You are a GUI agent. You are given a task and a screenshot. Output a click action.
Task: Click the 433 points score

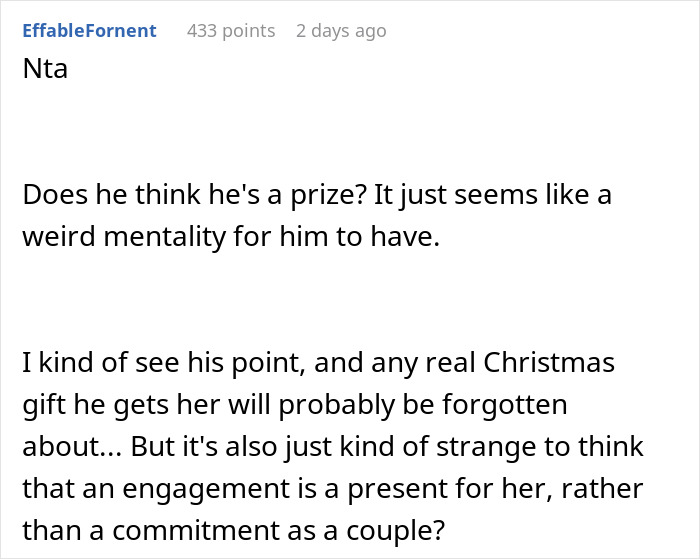(x=231, y=31)
